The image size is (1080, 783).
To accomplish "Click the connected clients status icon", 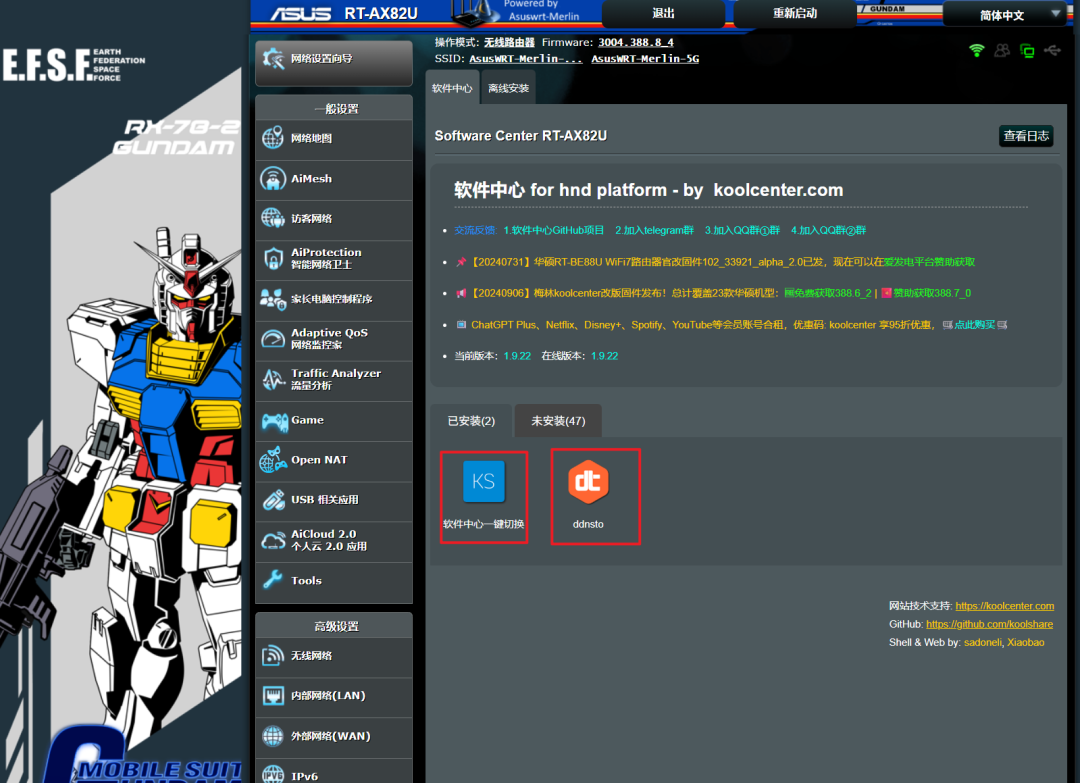I will coord(1002,50).
